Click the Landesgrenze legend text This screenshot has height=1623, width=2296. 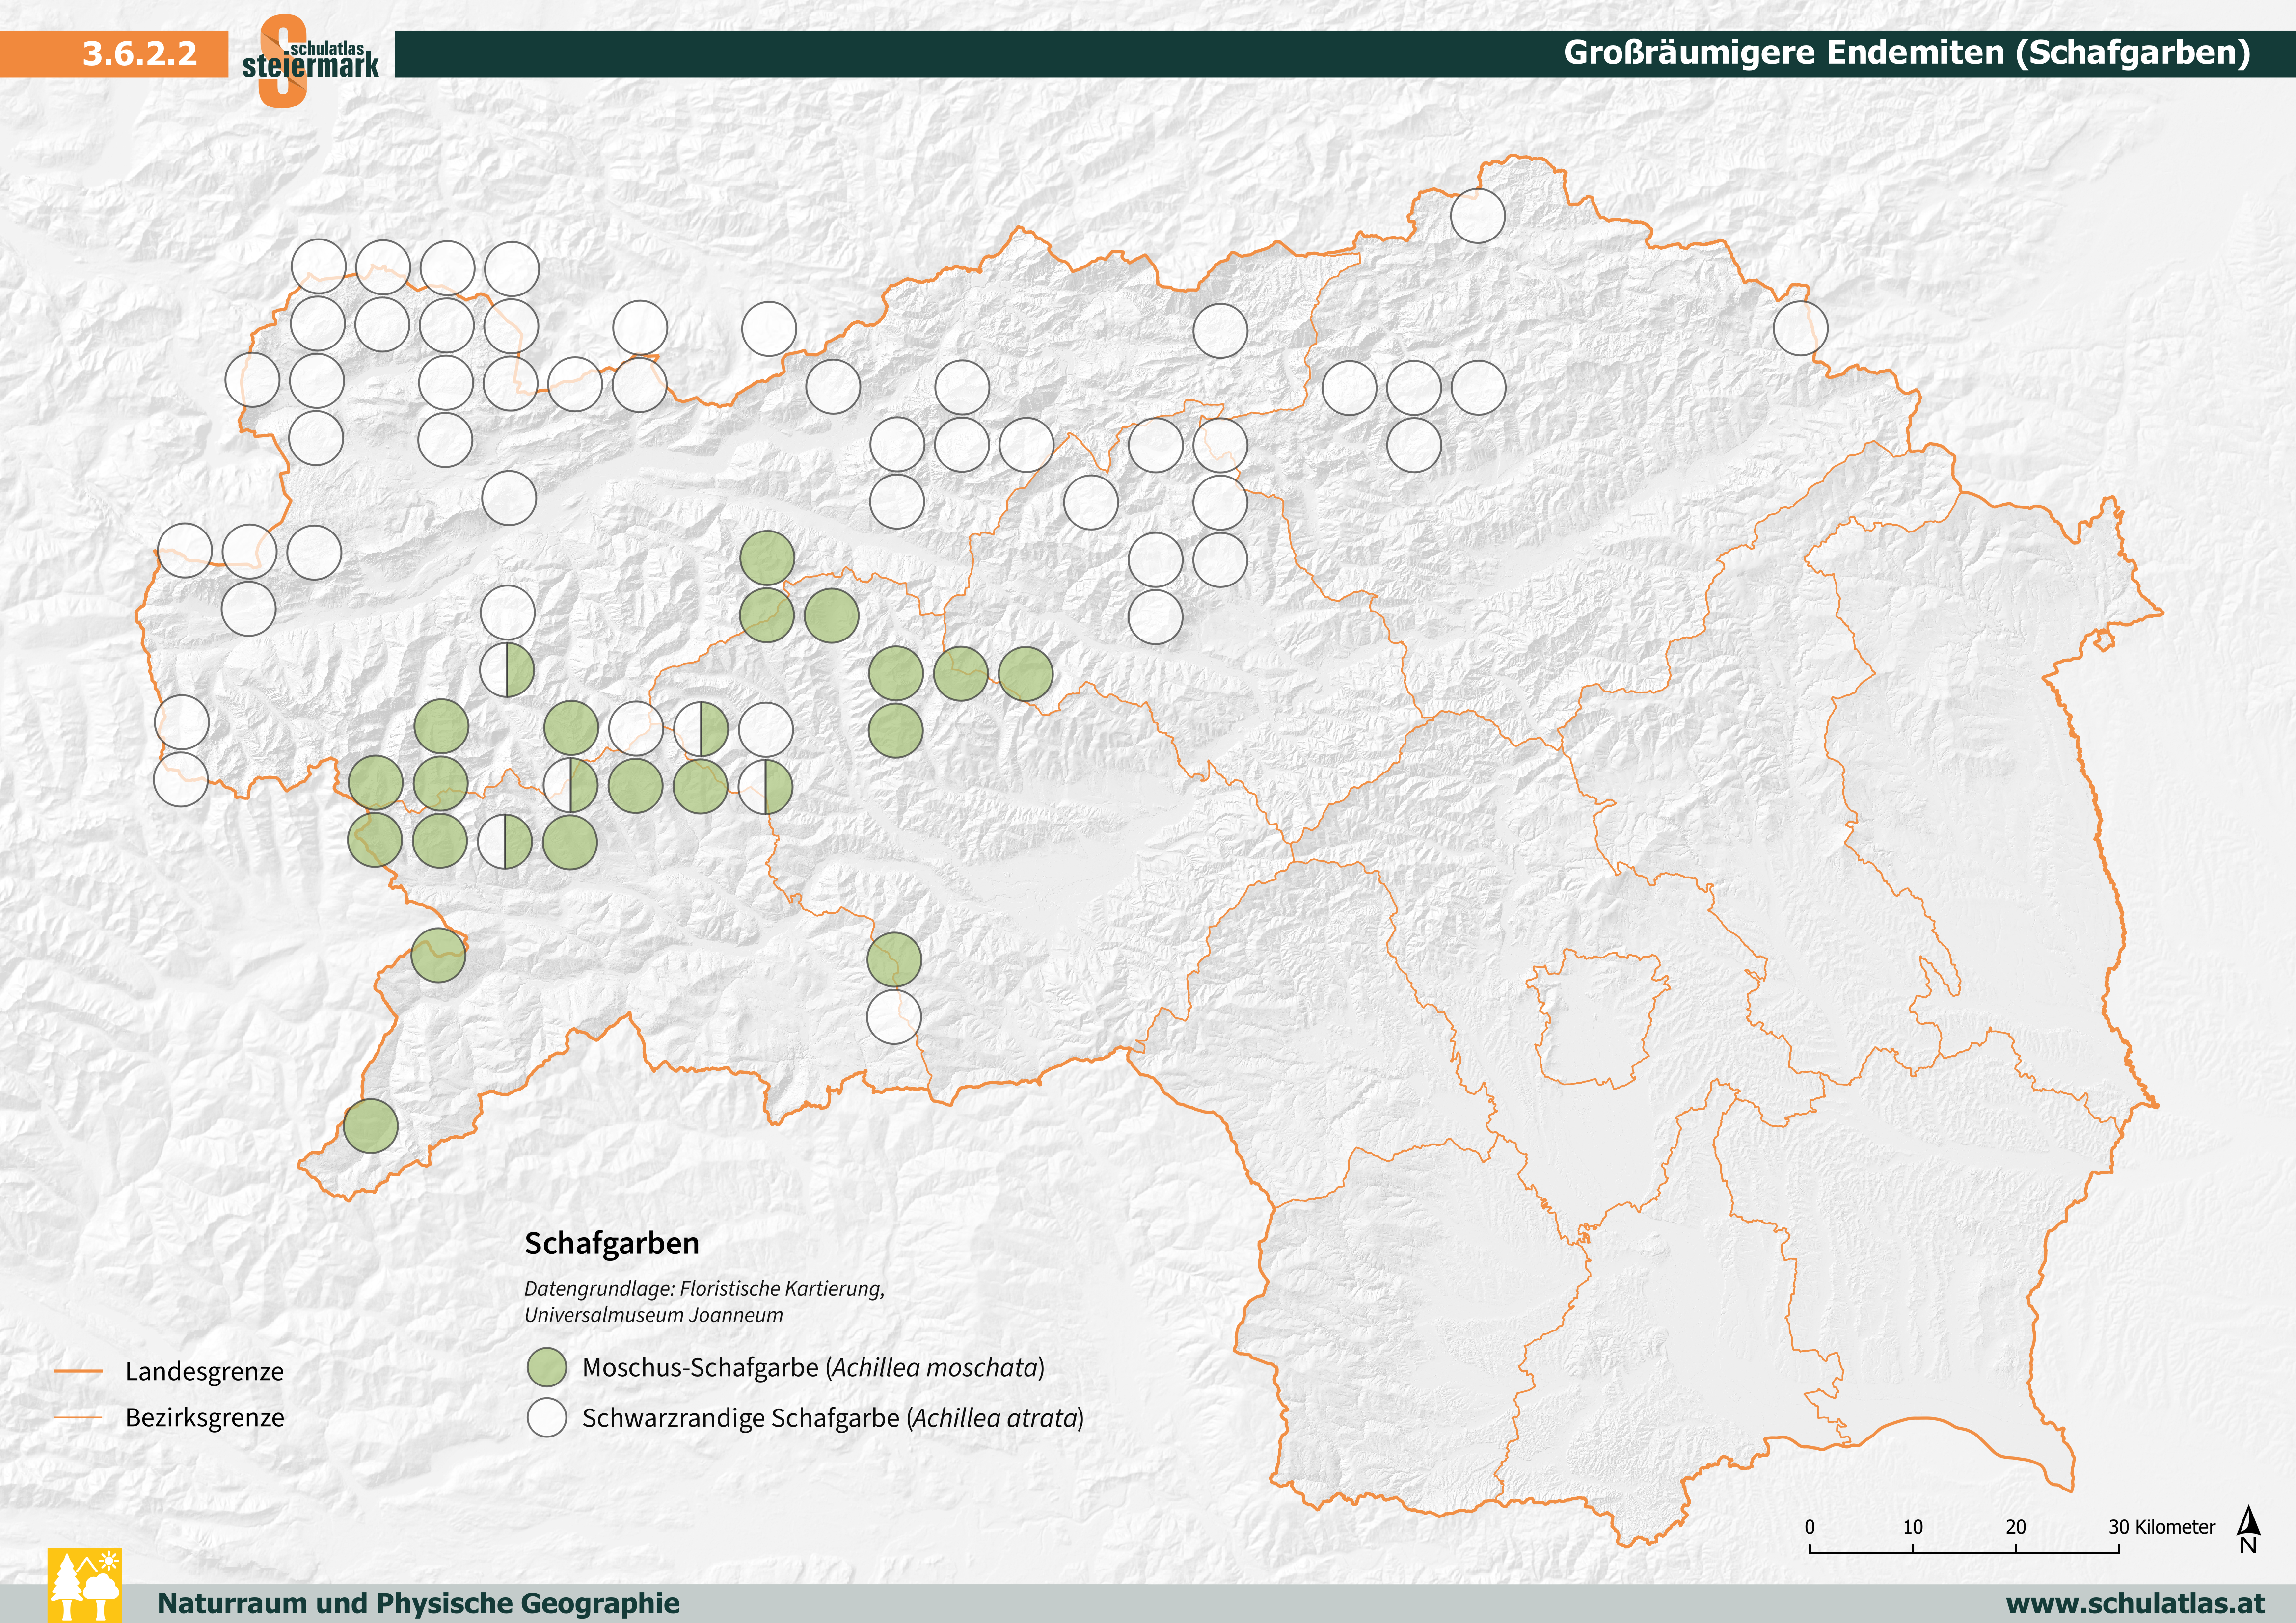[x=204, y=1371]
